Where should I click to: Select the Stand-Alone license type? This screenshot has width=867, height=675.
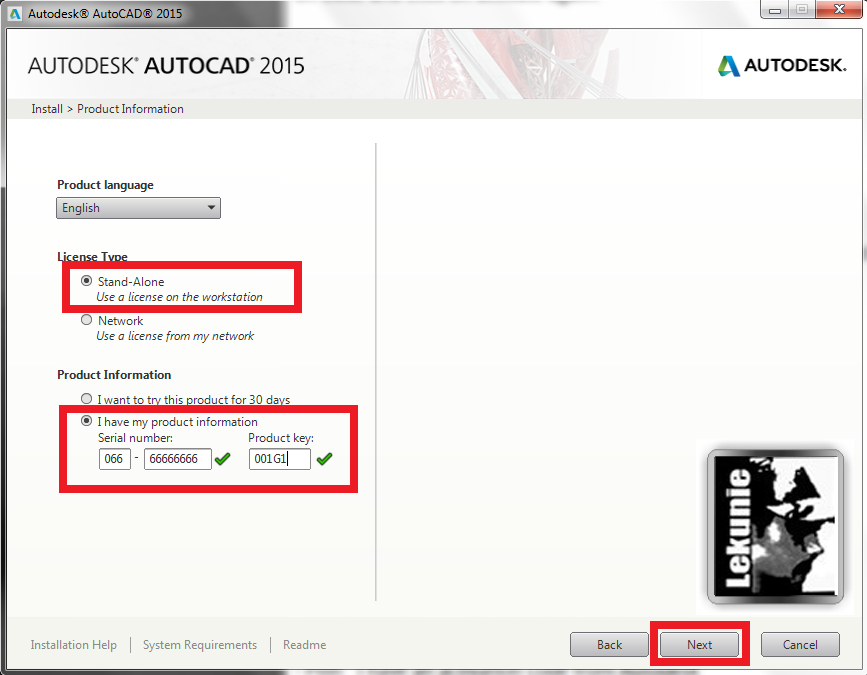(x=87, y=282)
